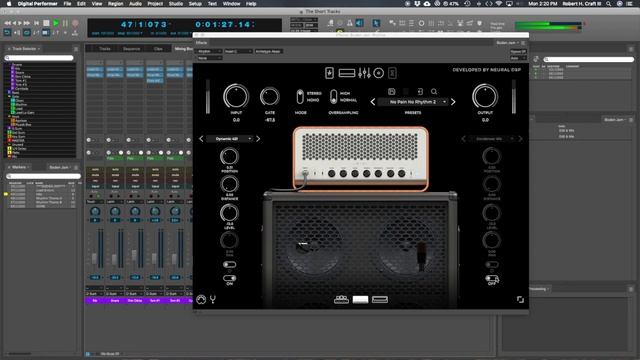This screenshot has width=640, height=360.
Task: Search presets with the magnifier icon
Action: pos(434,91)
